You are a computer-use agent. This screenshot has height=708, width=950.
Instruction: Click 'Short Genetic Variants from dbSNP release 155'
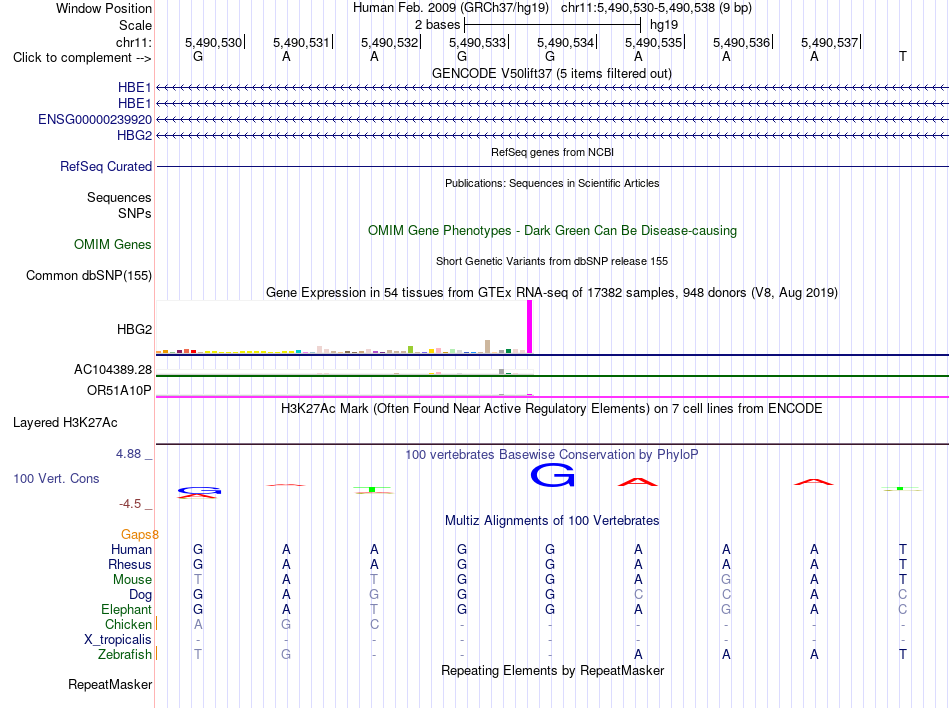coord(551,261)
